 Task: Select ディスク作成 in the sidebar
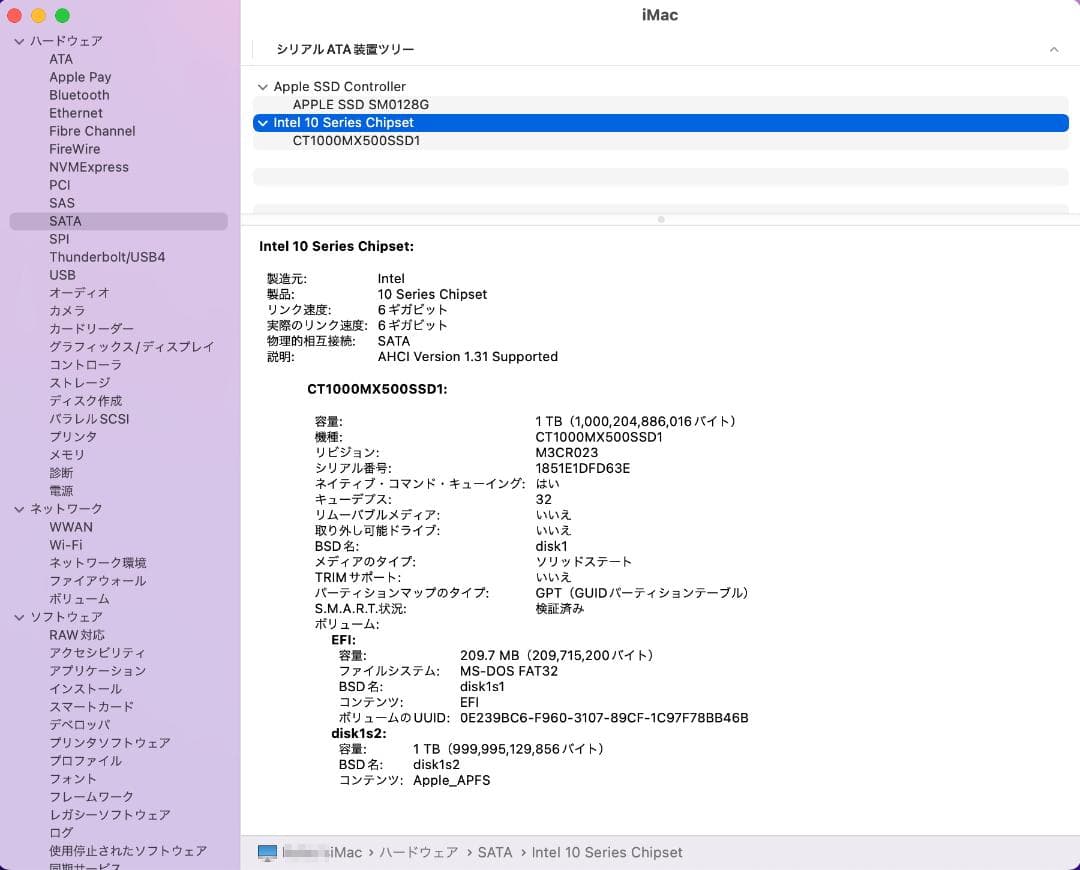pos(85,401)
